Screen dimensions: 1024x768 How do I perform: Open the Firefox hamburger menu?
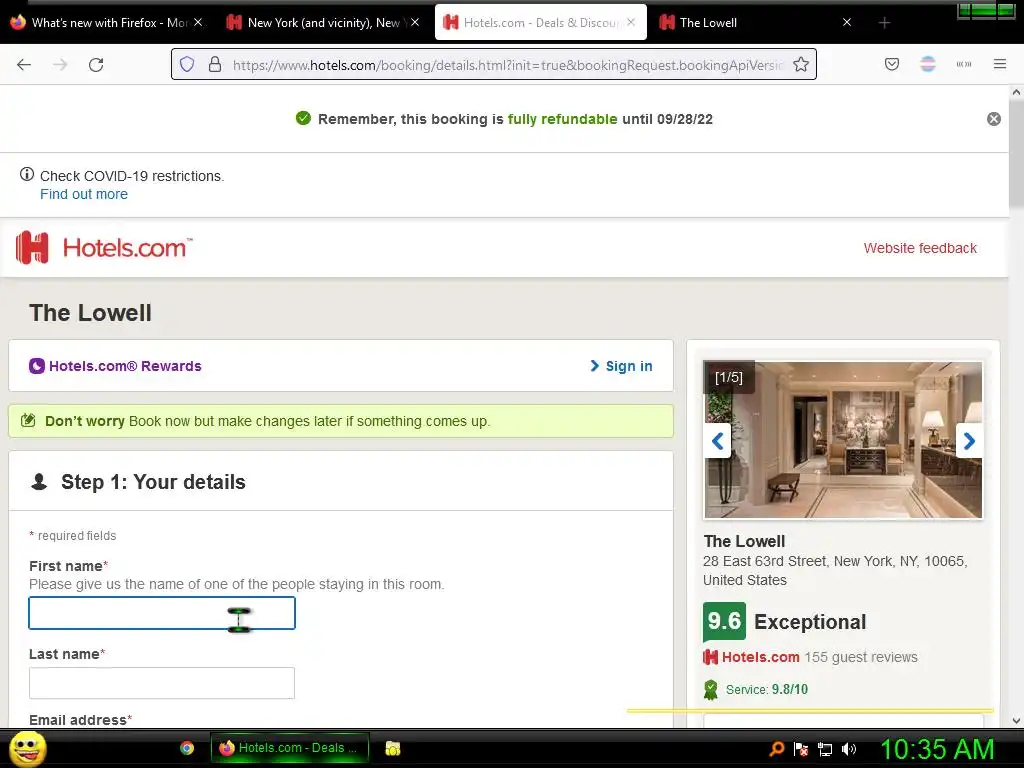(1000, 64)
